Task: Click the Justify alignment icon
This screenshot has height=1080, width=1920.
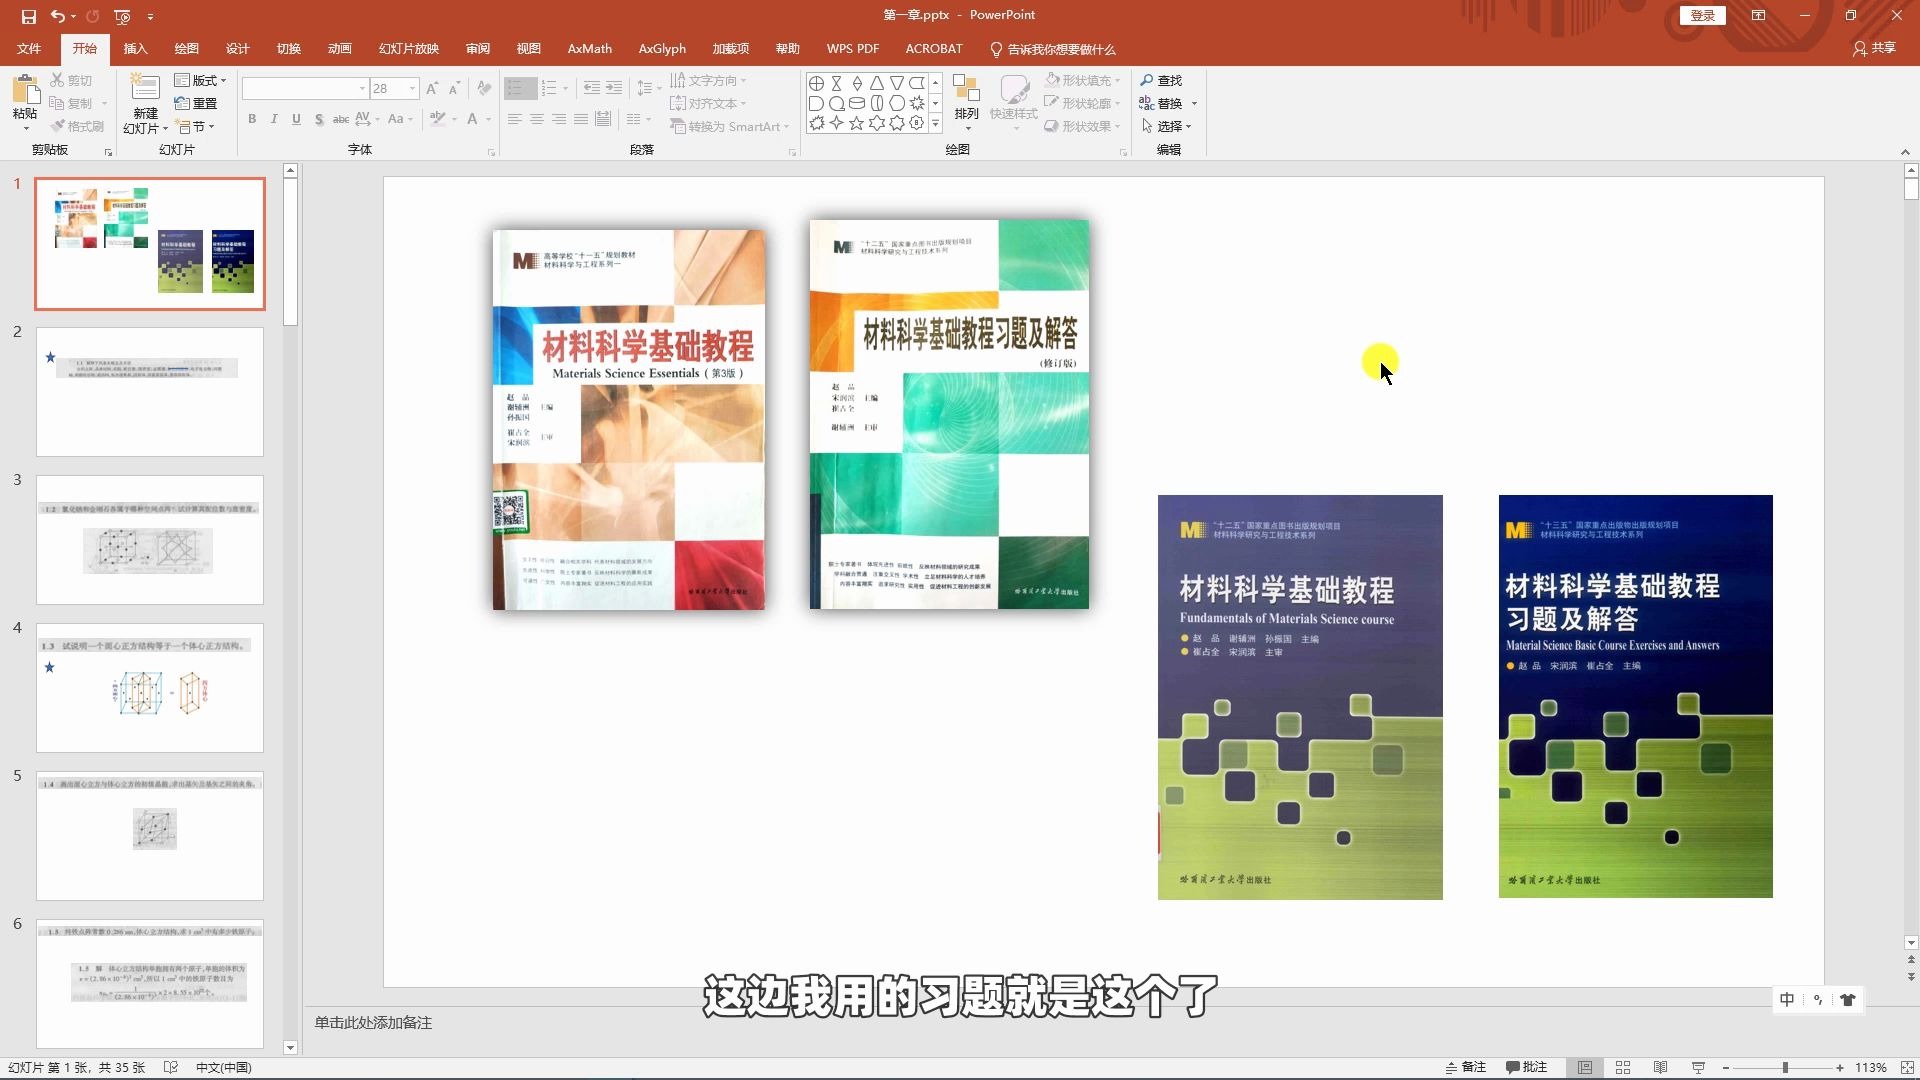Action: tap(581, 119)
